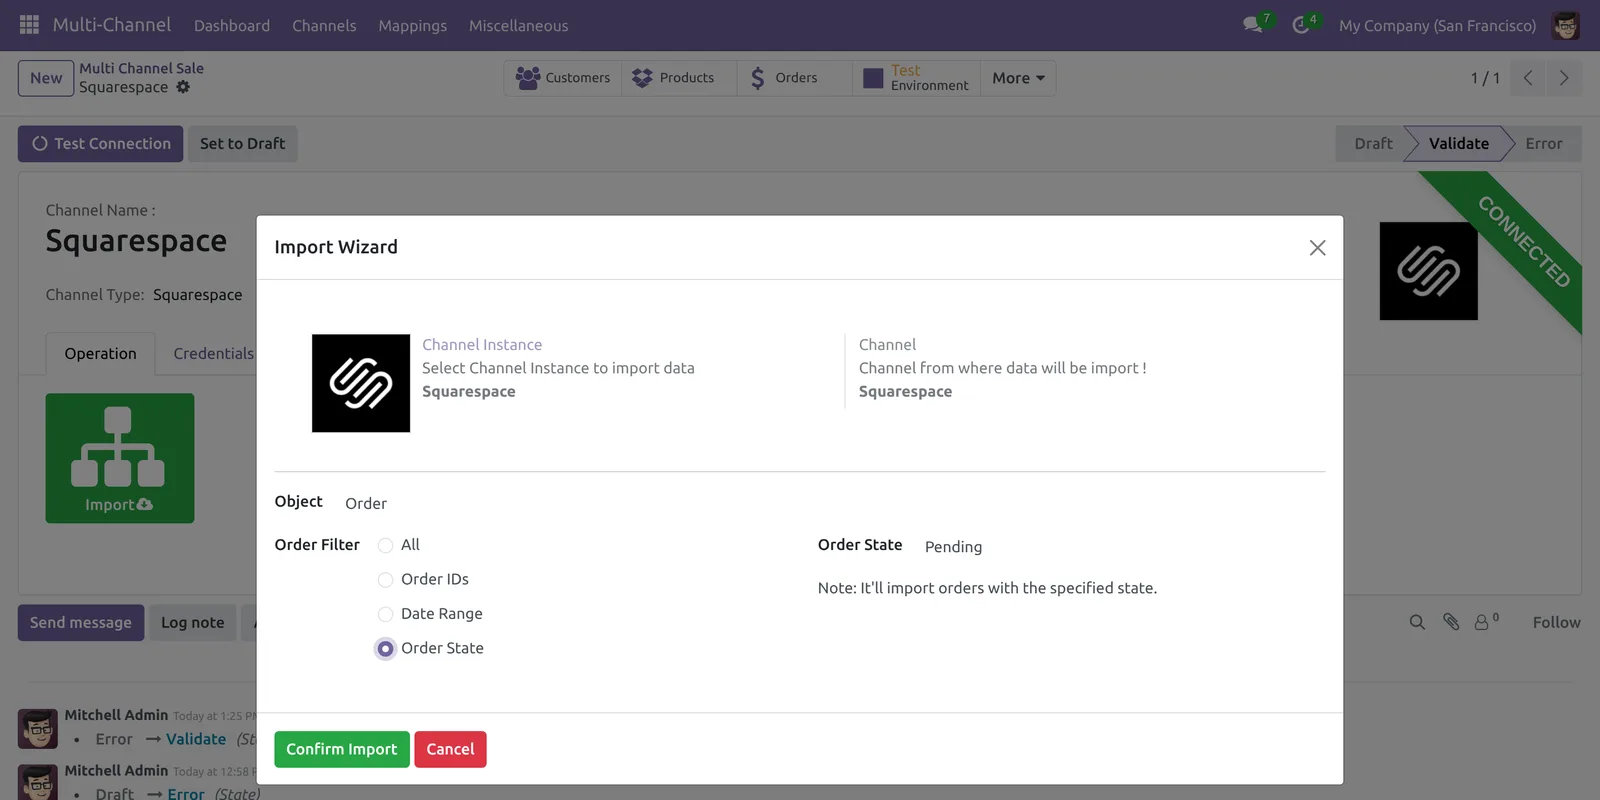
Task: Open the Customers smart button
Action: click(563, 78)
